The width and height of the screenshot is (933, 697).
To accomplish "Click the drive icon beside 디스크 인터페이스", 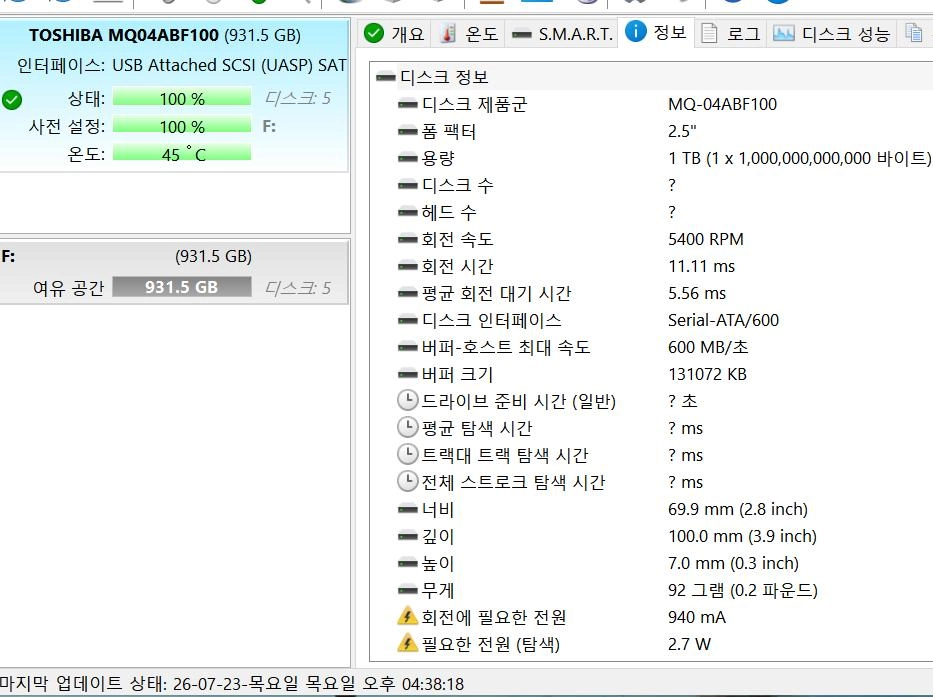I will point(408,320).
